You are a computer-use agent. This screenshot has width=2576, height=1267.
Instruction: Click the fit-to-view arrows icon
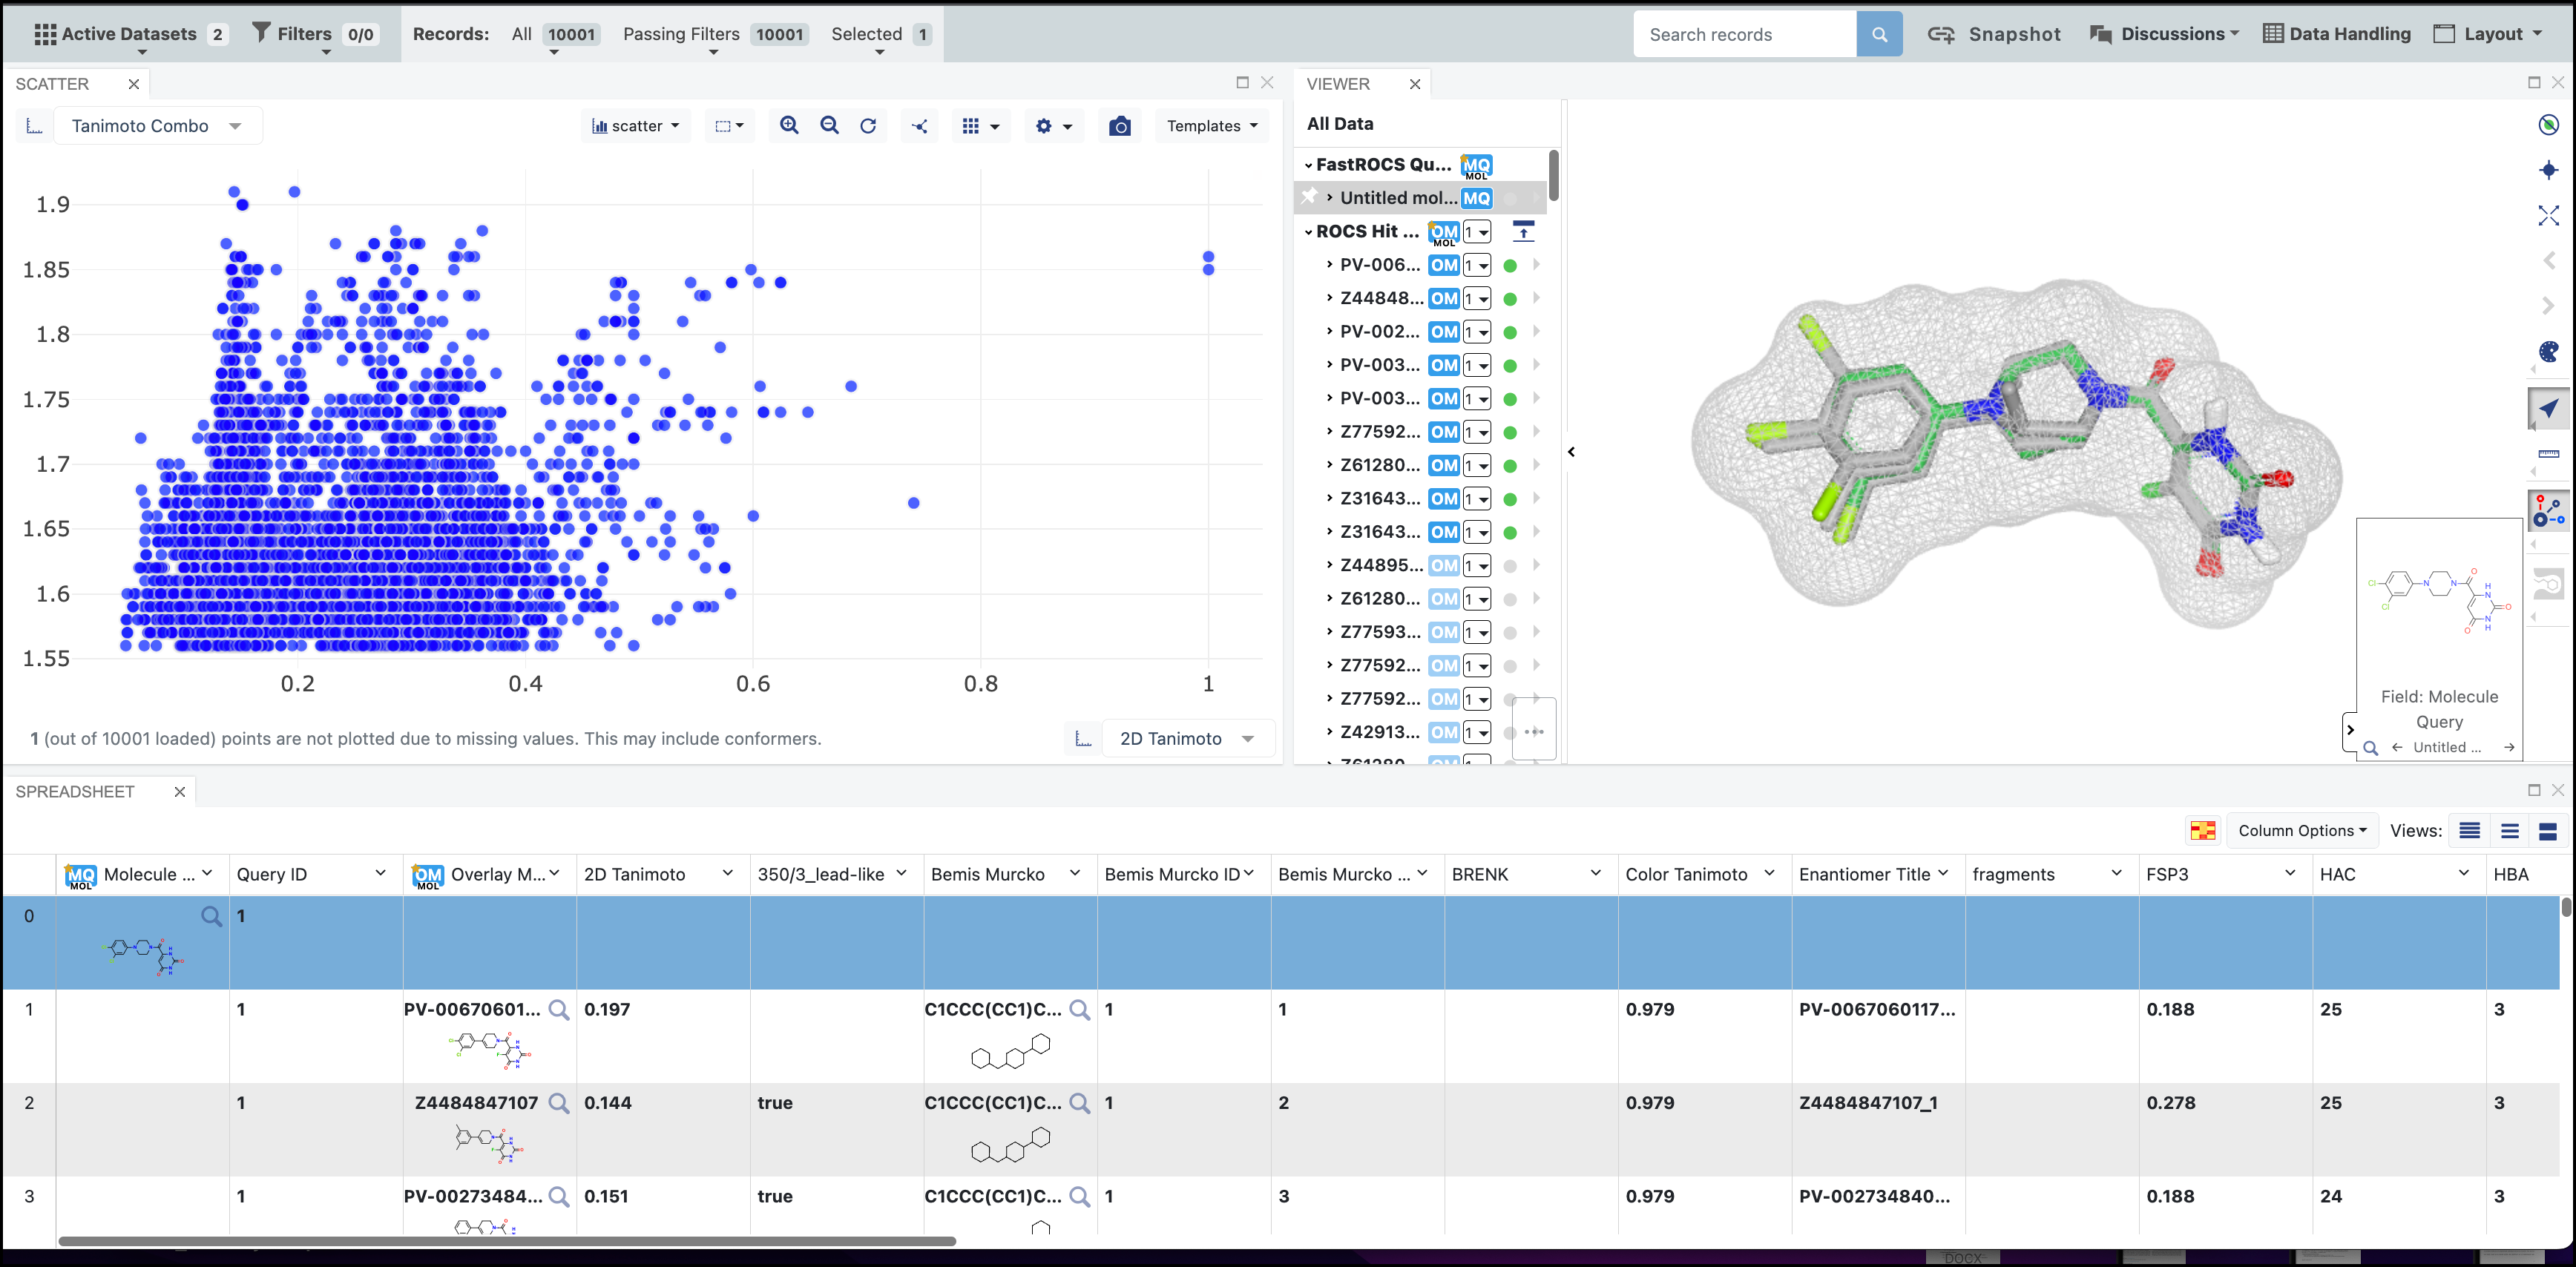click(2548, 215)
